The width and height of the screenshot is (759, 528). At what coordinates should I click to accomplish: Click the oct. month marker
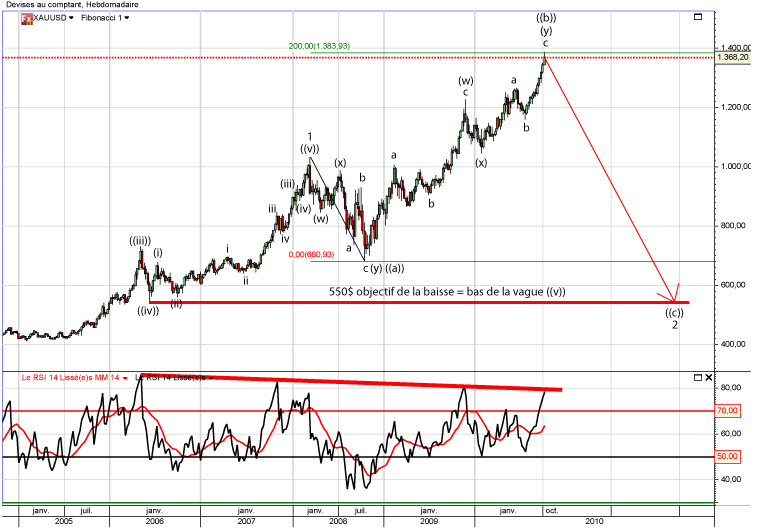pyautogui.click(x=551, y=511)
